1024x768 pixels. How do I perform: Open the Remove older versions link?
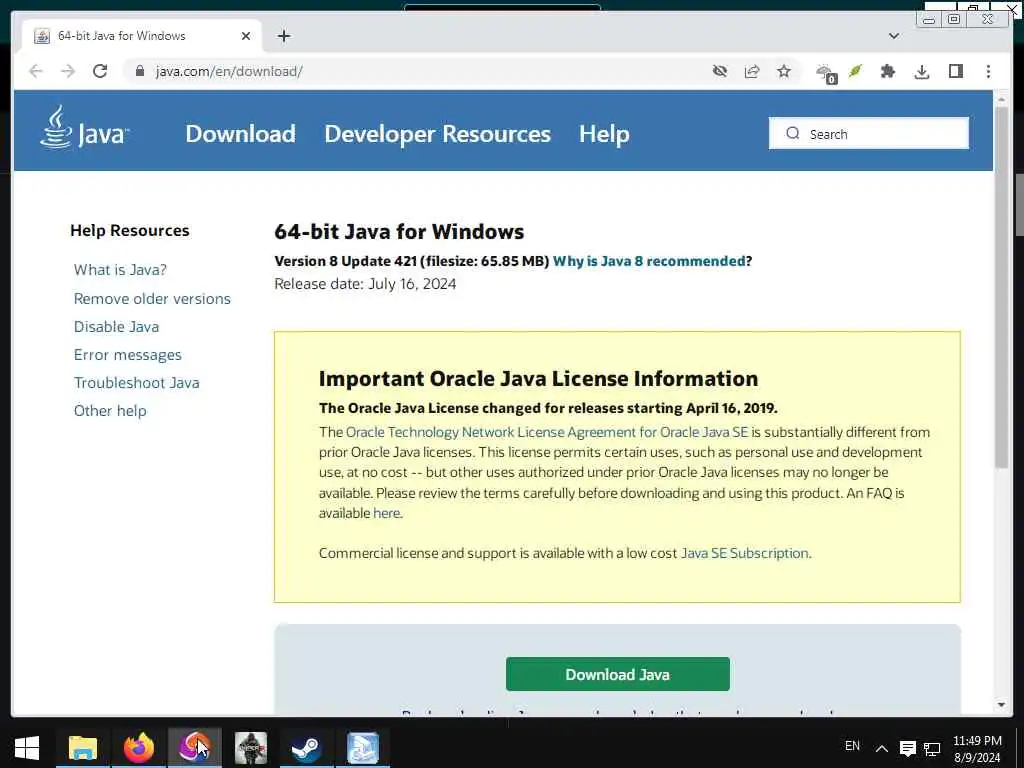[152, 298]
